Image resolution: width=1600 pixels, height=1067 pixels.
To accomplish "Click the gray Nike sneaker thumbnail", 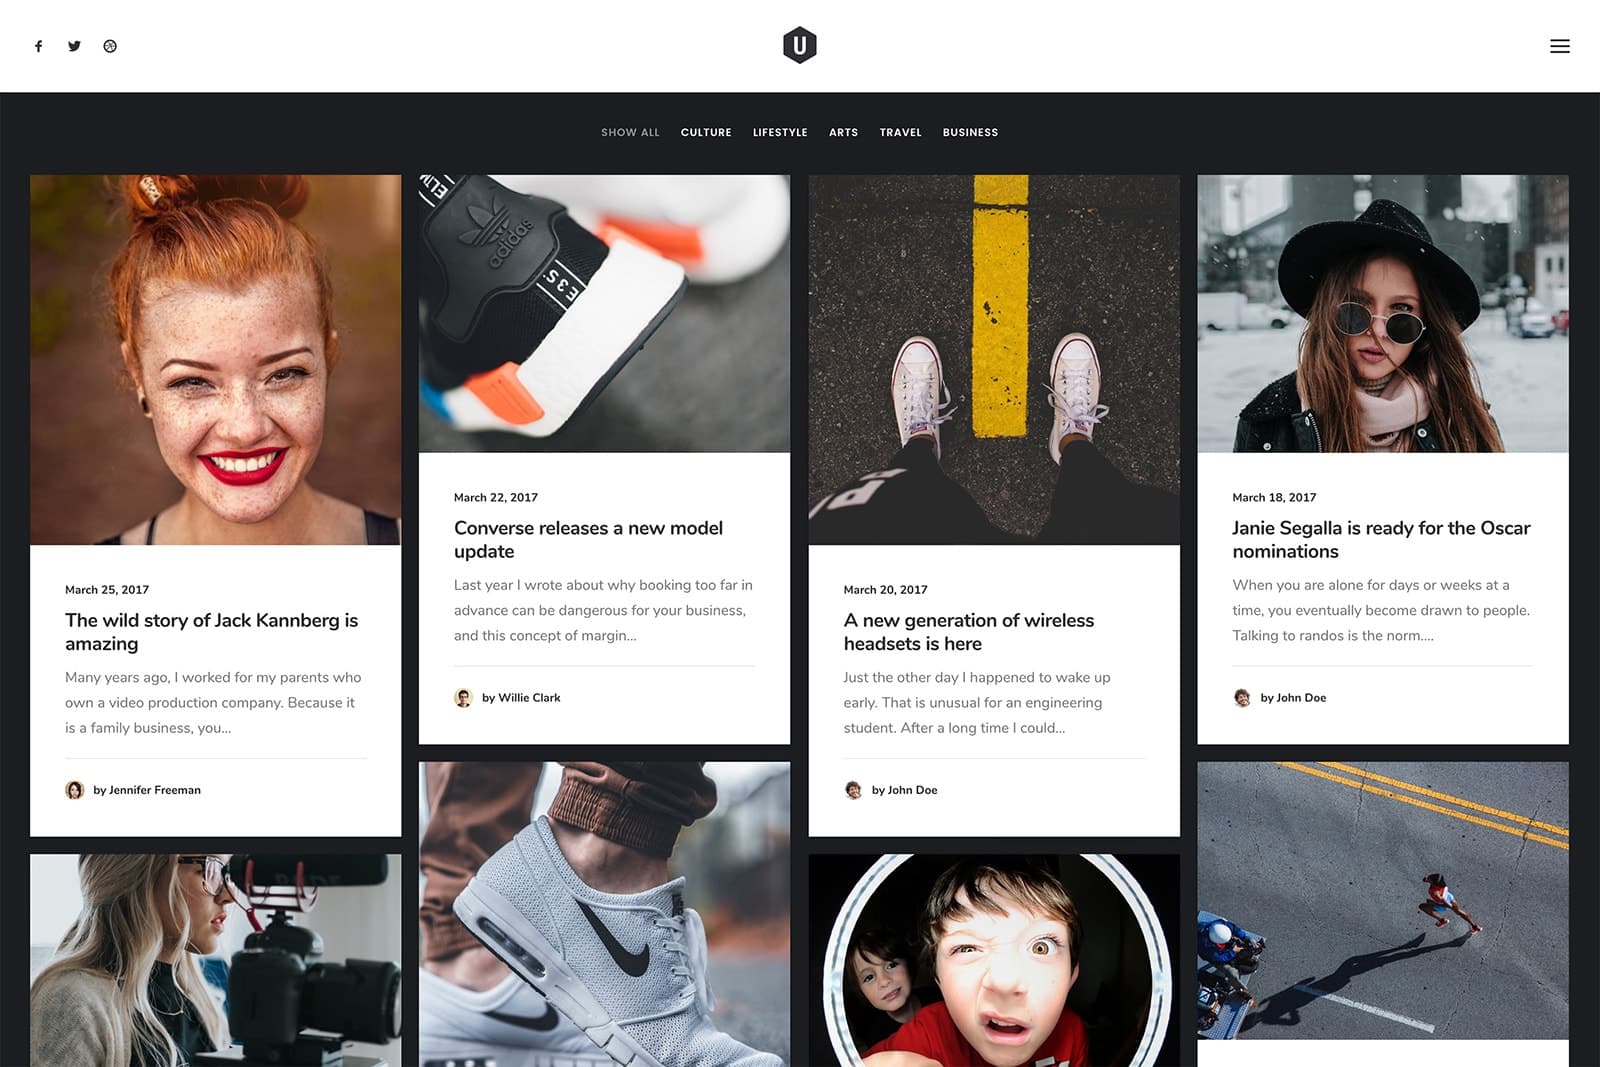I will (604, 914).
